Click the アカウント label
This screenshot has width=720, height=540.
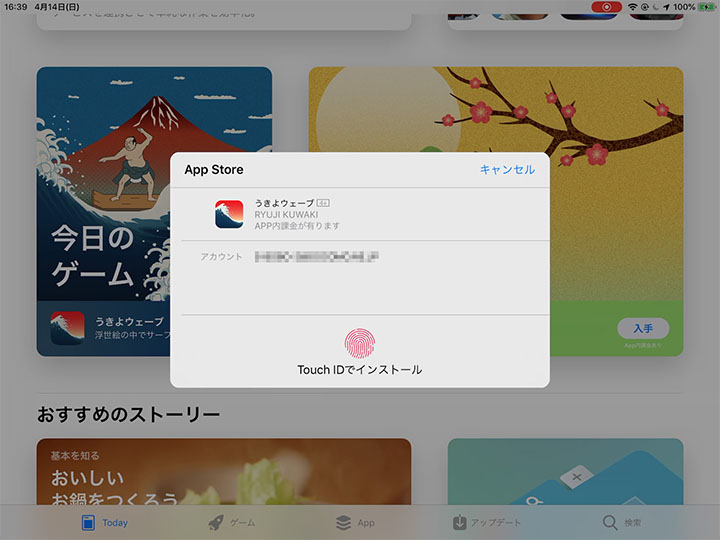pos(221,257)
